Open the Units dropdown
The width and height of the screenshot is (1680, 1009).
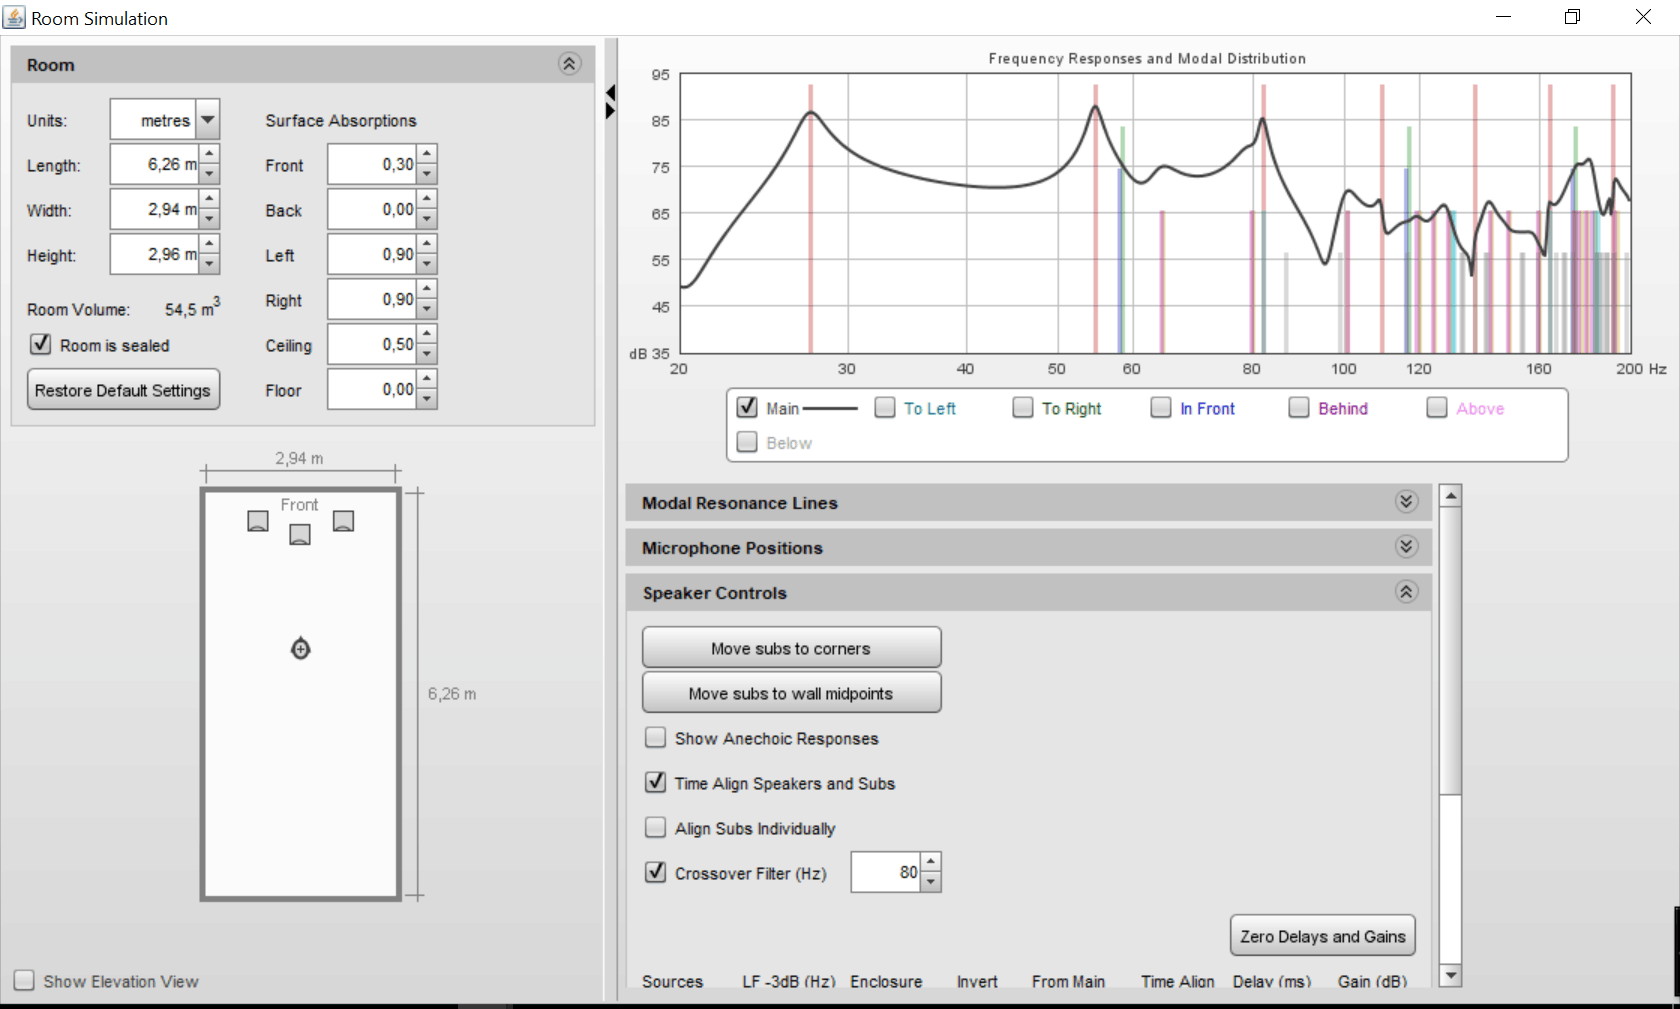[207, 120]
